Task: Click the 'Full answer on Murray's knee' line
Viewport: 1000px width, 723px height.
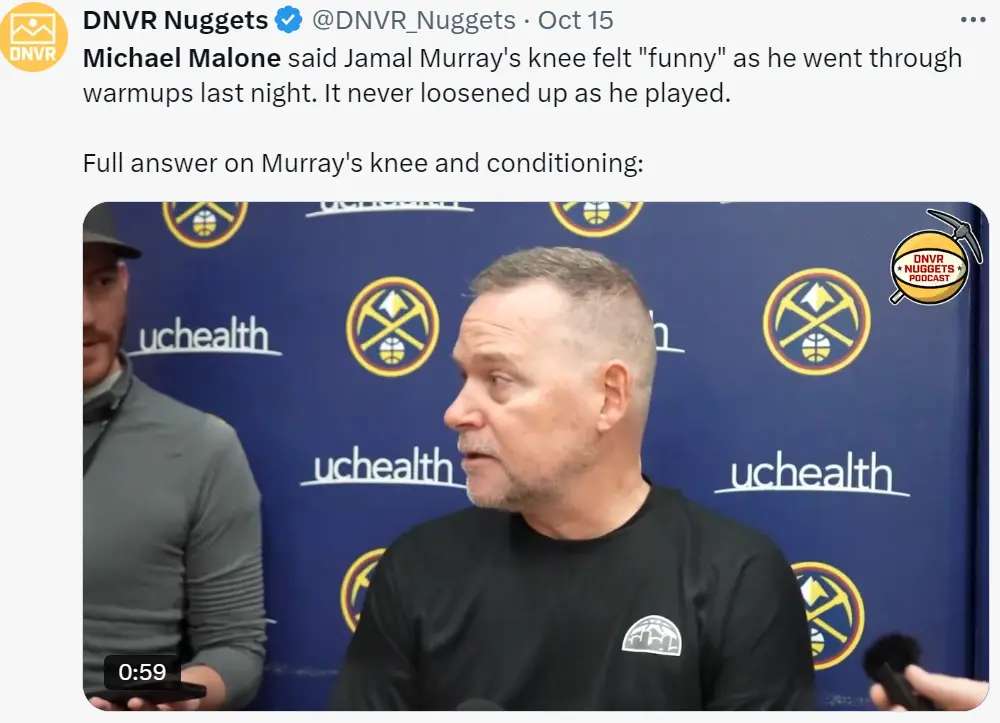Action: (363, 163)
